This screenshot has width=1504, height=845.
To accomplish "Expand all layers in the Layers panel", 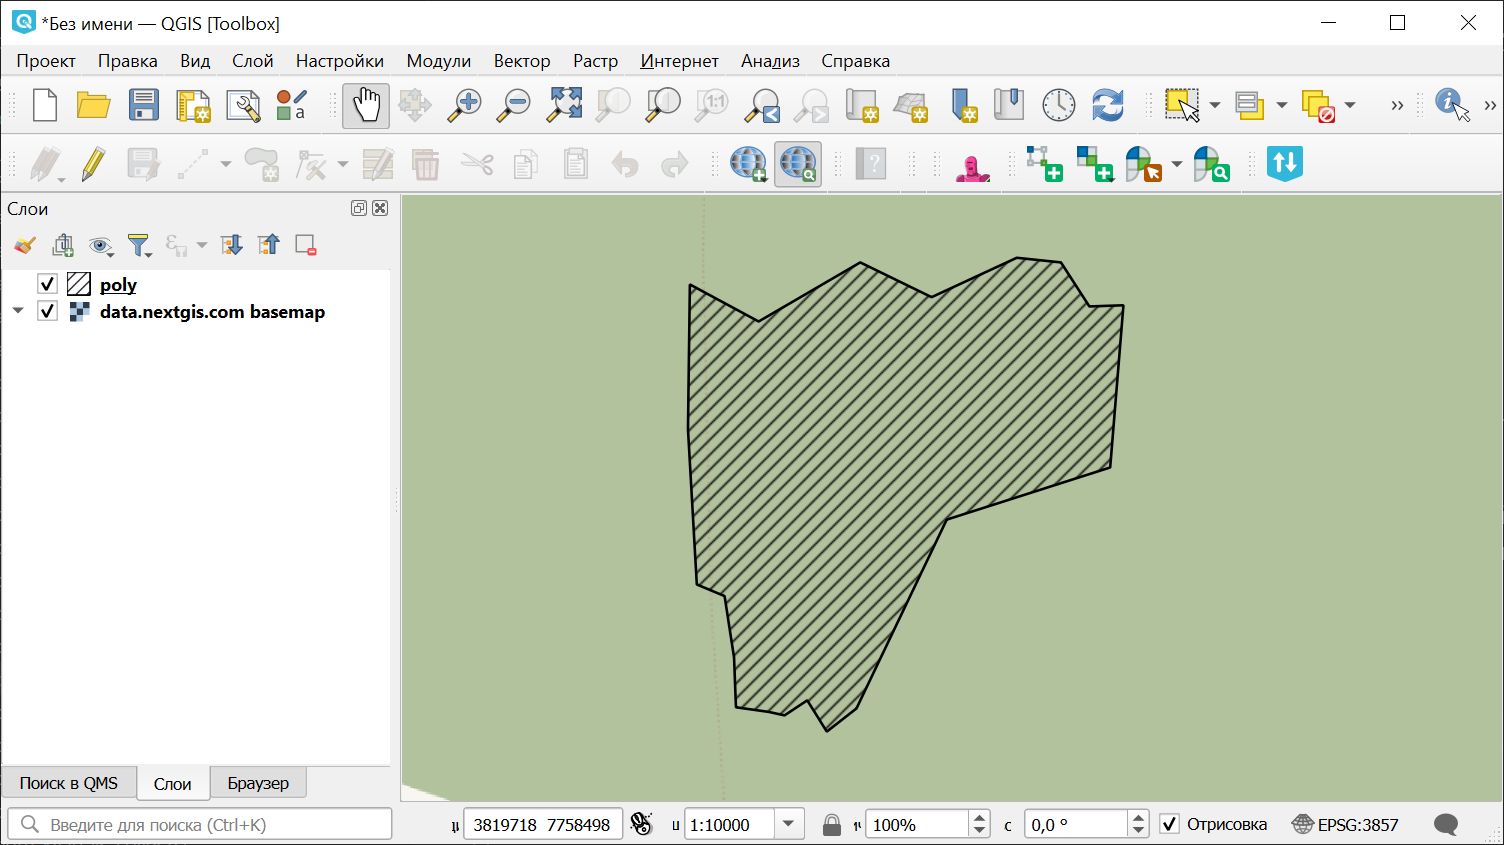I will pos(231,245).
